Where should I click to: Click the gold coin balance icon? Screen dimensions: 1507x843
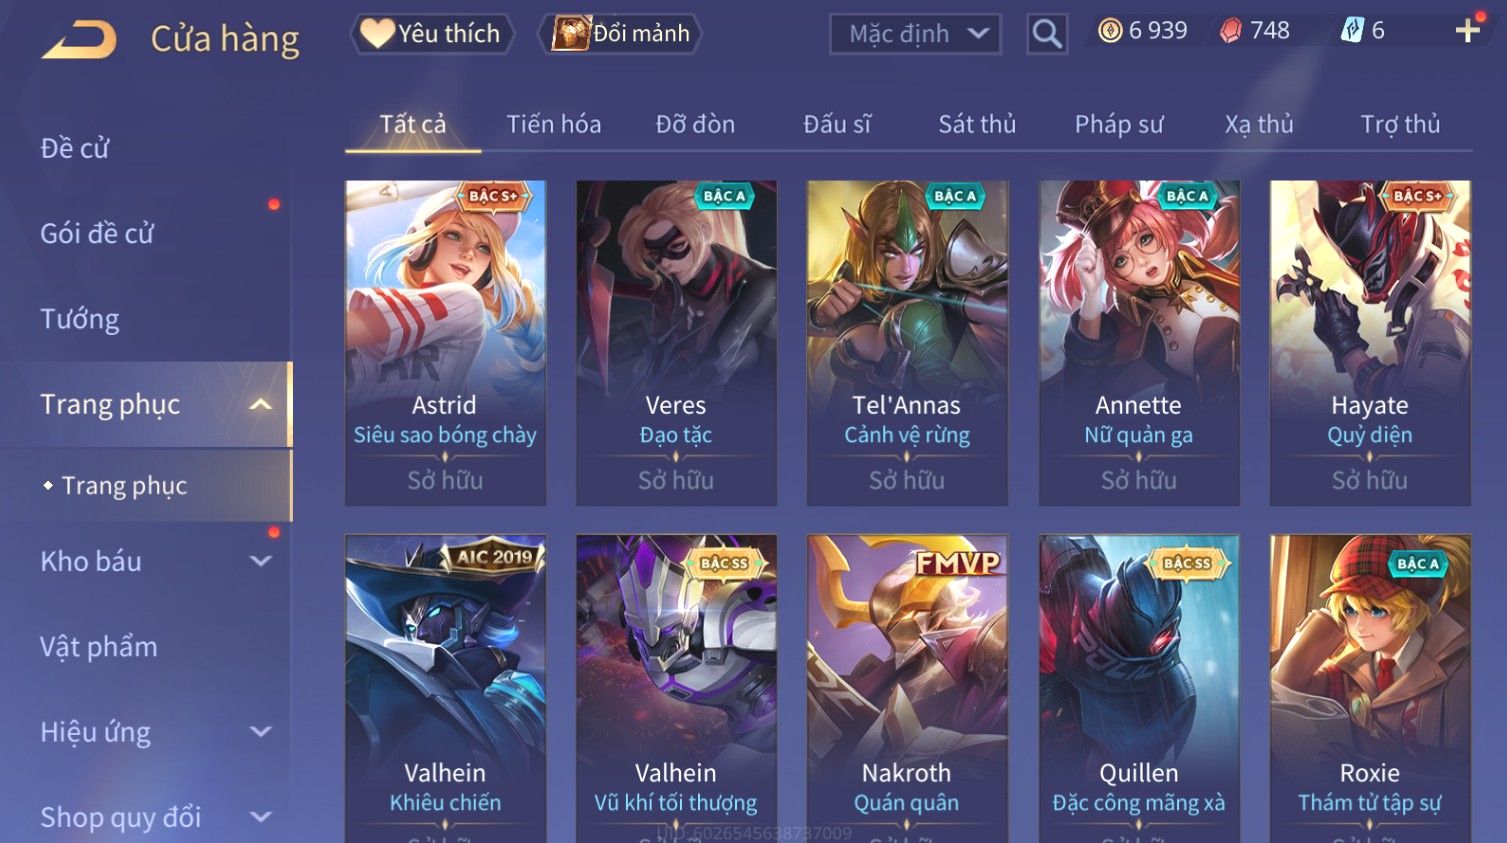pos(1110,31)
